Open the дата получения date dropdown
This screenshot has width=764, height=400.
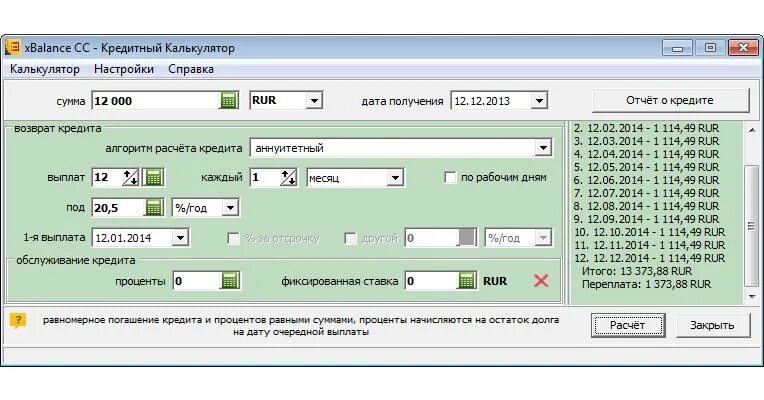[539, 101]
